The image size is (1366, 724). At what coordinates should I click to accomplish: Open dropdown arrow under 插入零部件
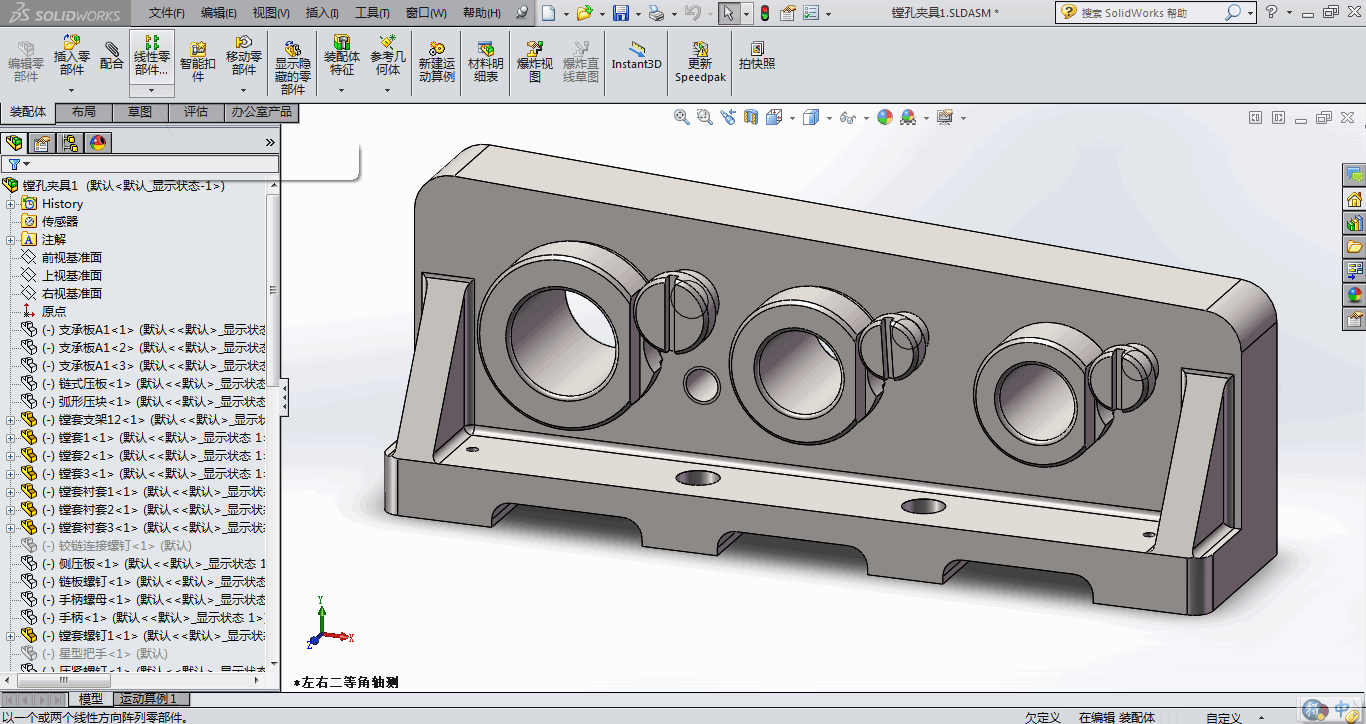click(x=71, y=90)
